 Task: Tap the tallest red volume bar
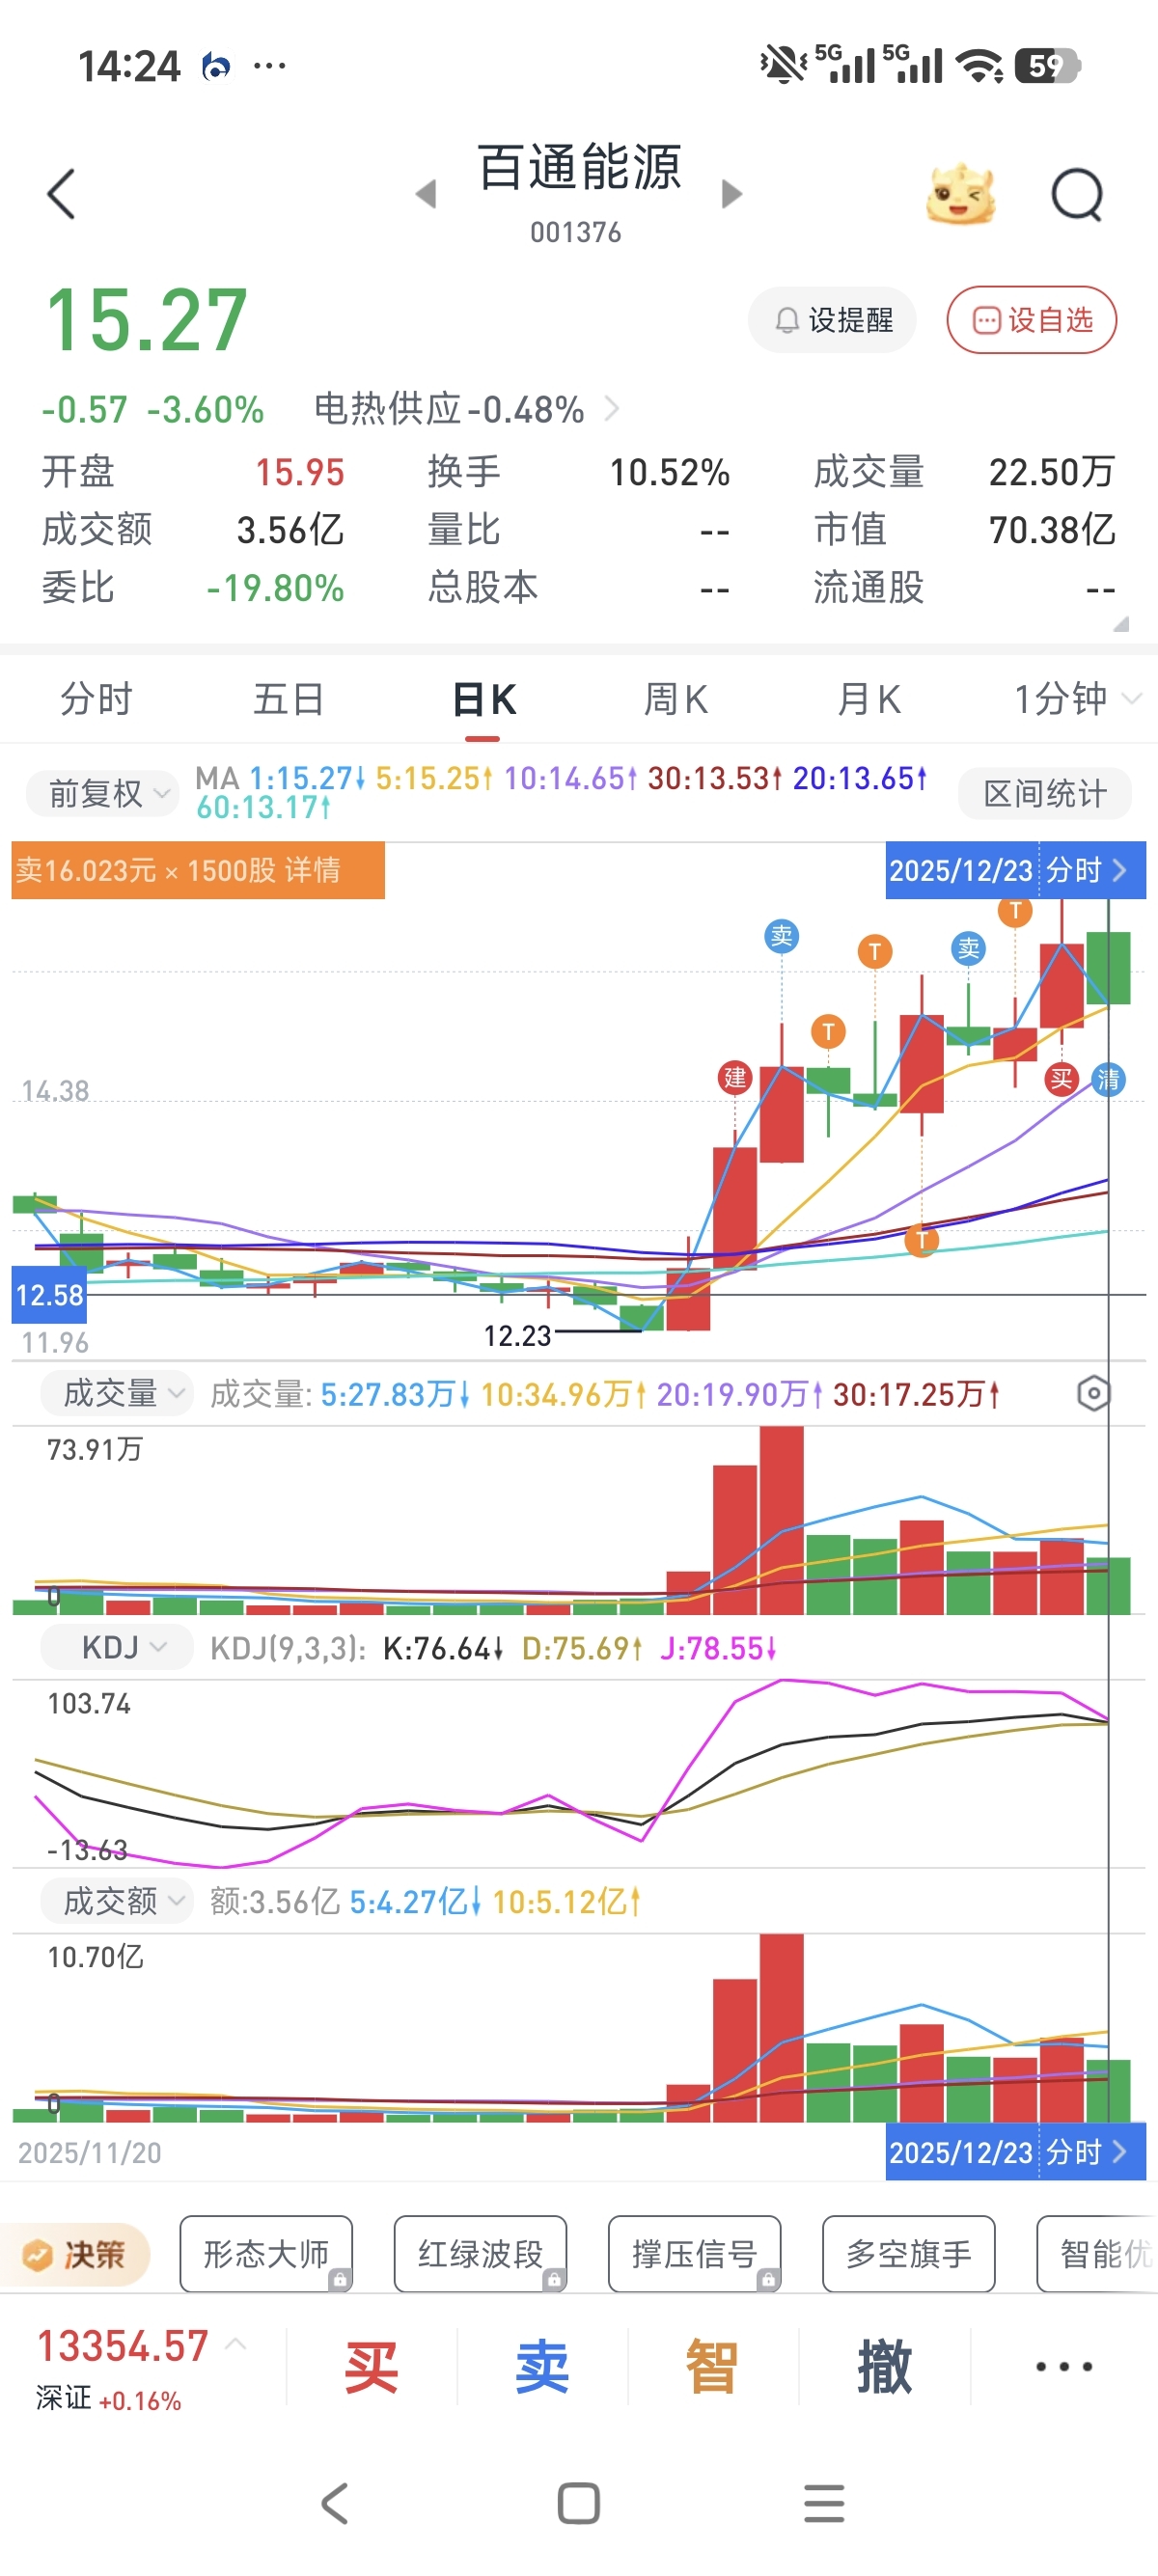tap(781, 1520)
